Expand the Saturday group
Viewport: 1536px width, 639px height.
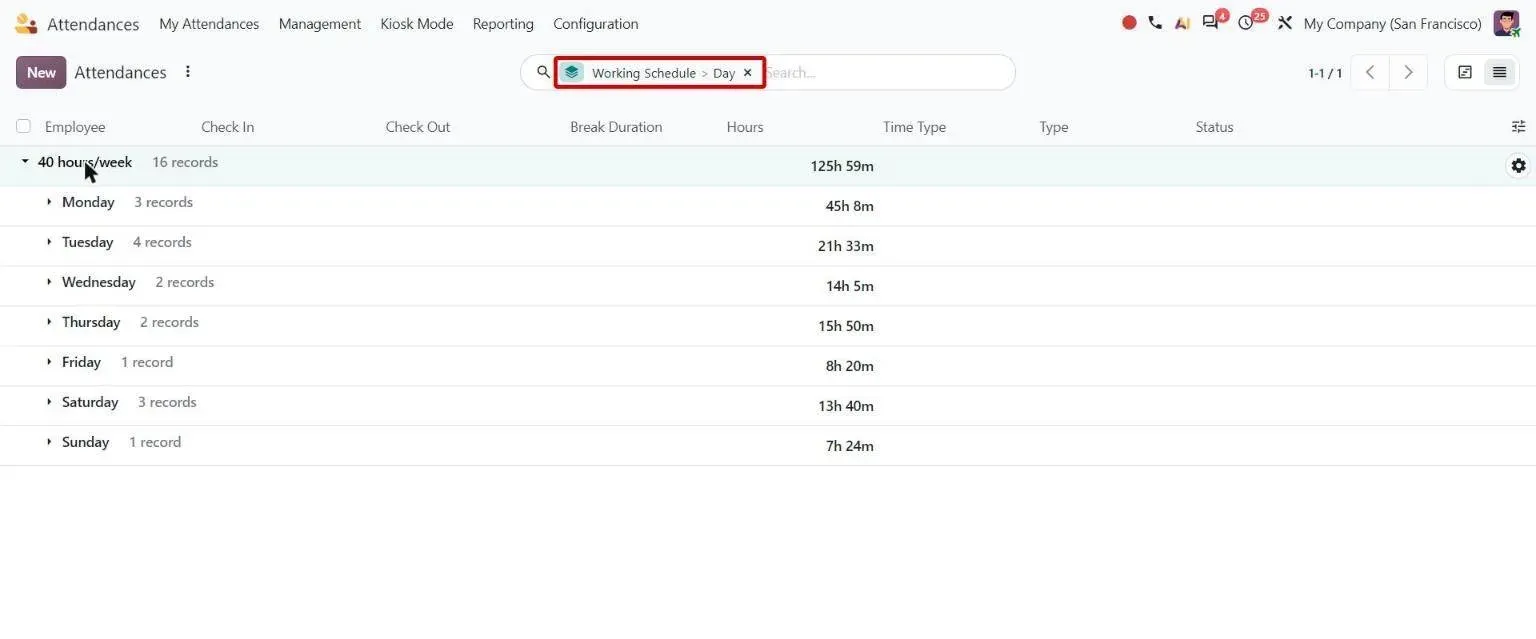pyautogui.click(x=49, y=402)
